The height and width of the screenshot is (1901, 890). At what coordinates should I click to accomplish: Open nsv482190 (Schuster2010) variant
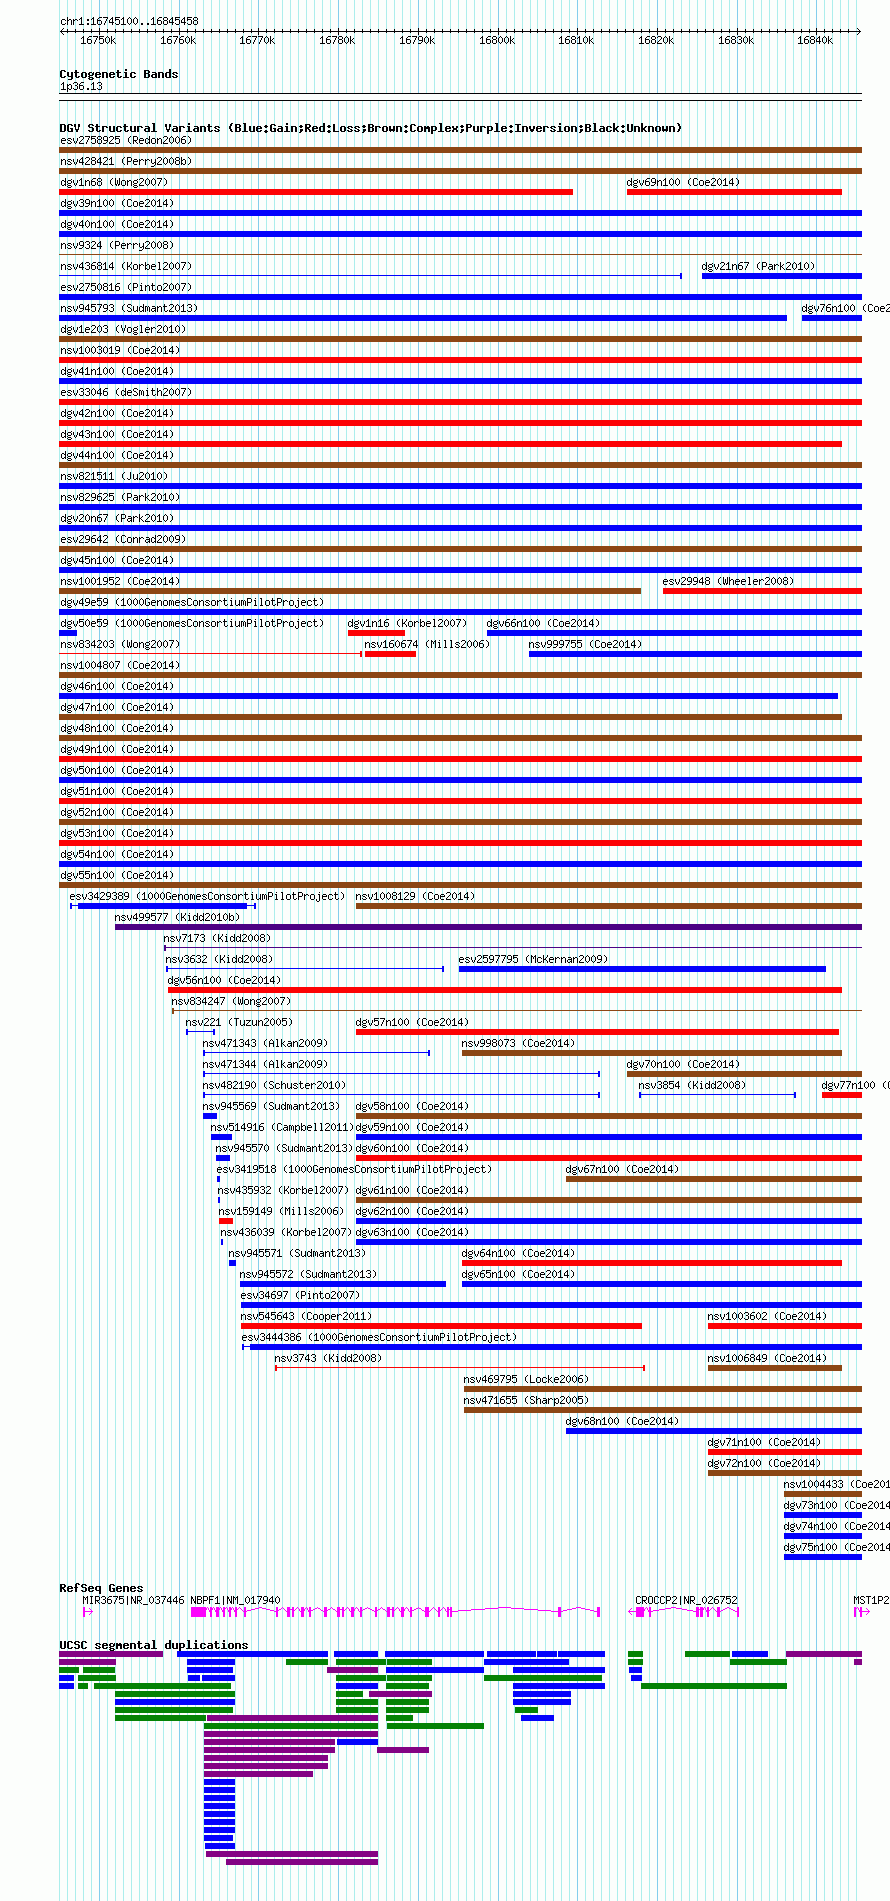(275, 1085)
